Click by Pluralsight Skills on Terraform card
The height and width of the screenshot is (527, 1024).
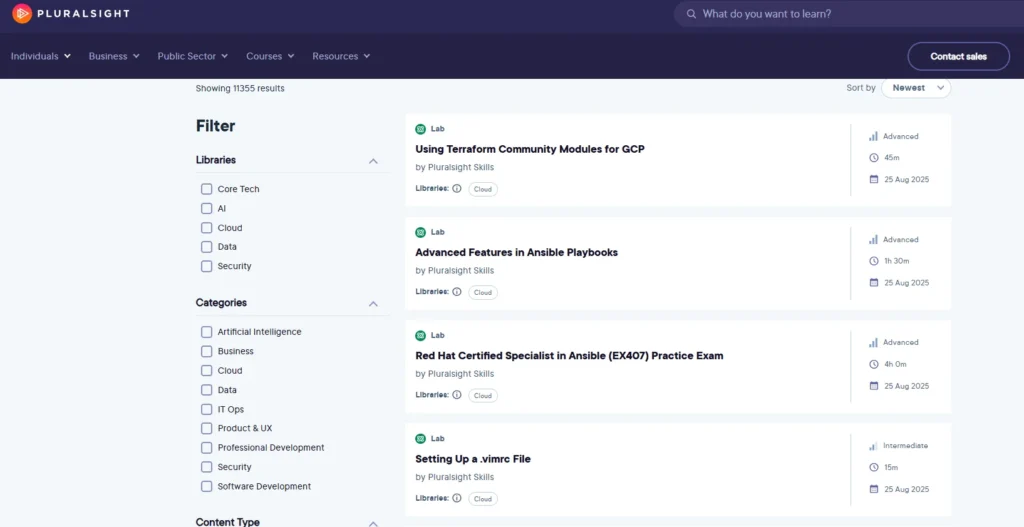click(x=455, y=167)
